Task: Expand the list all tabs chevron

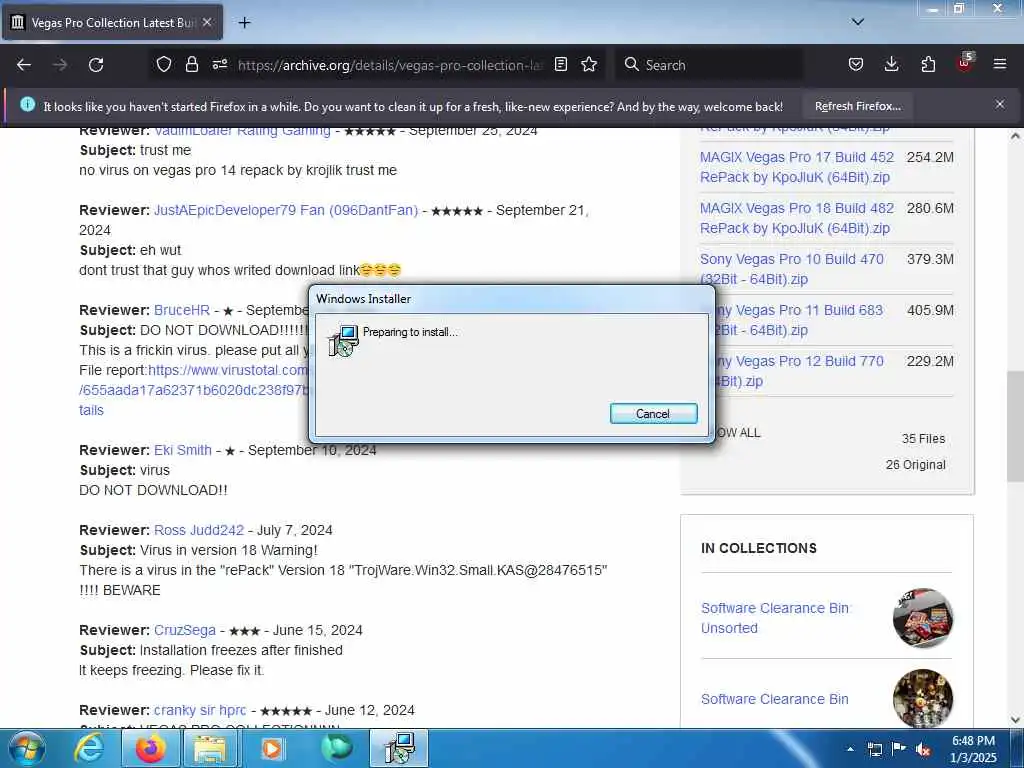Action: (857, 22)
